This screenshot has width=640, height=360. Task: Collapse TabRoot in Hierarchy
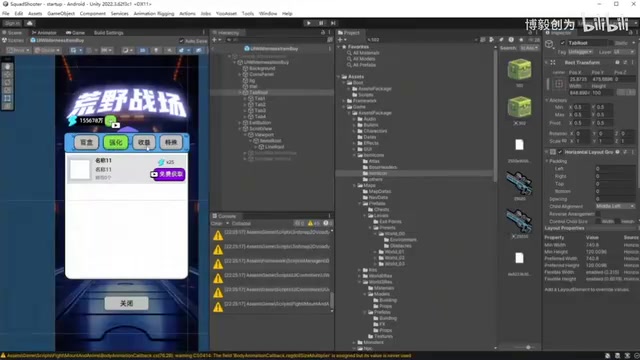240,93
